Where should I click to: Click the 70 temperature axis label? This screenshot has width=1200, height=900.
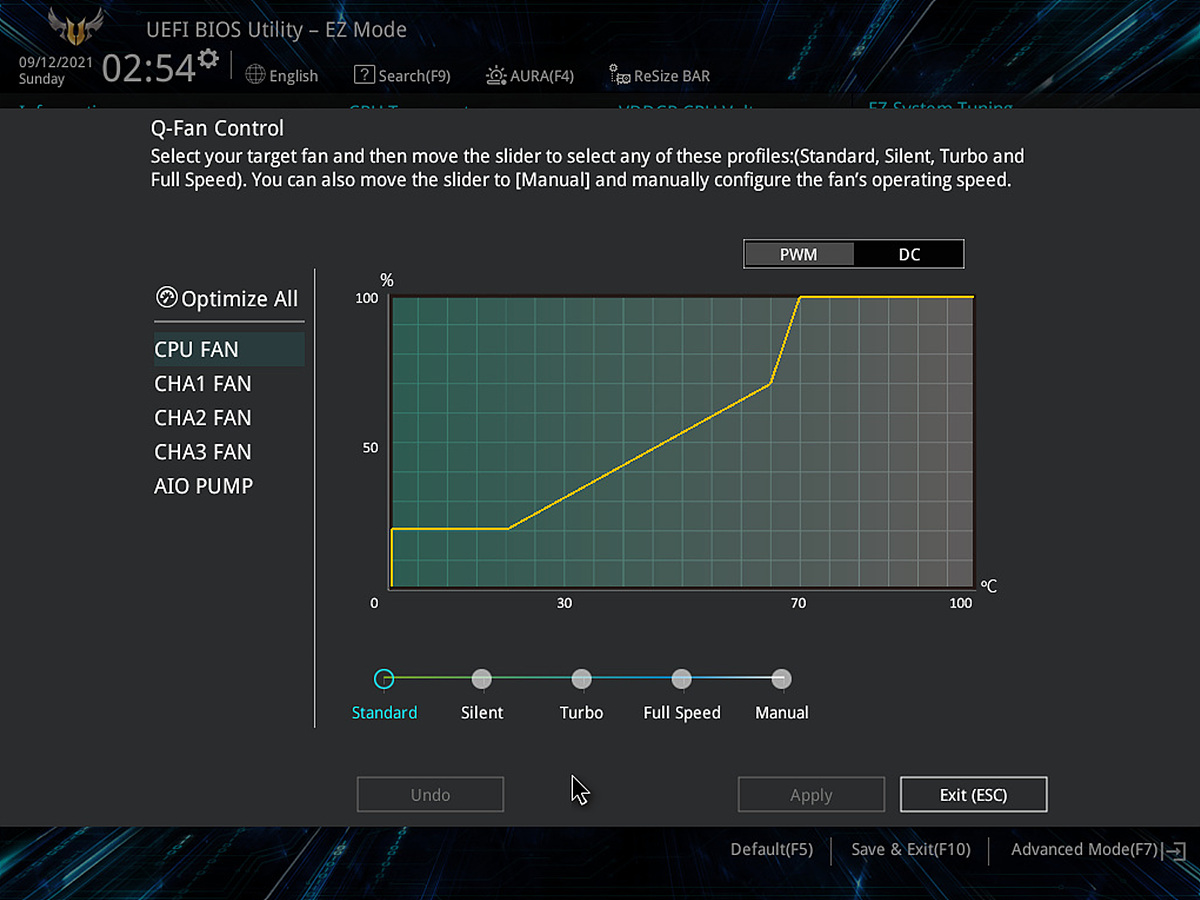coord(798,603)
